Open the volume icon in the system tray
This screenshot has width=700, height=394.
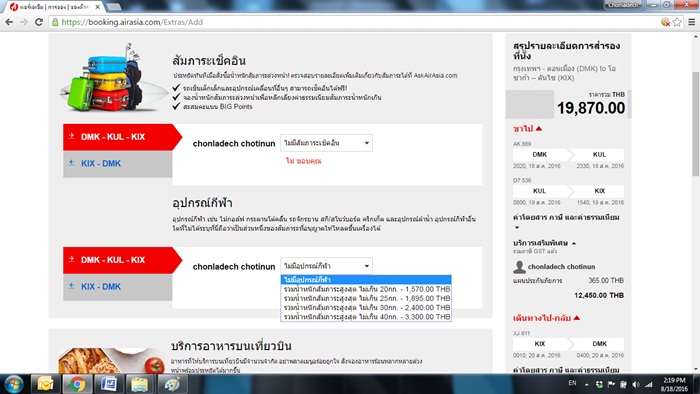(x=636, y=384)
